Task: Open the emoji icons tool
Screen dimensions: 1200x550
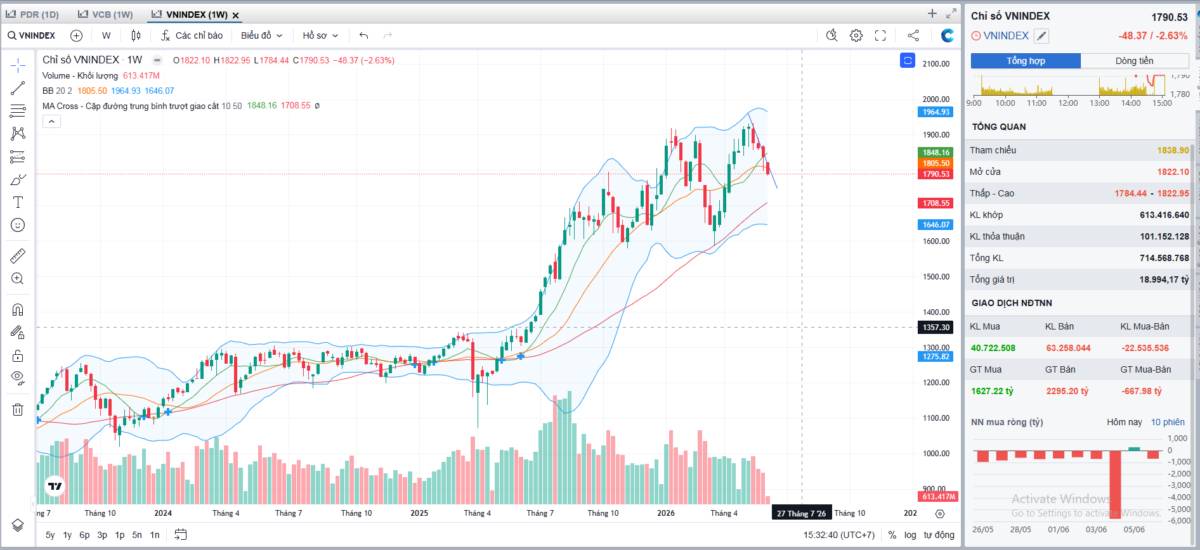Action: (17, 225)
